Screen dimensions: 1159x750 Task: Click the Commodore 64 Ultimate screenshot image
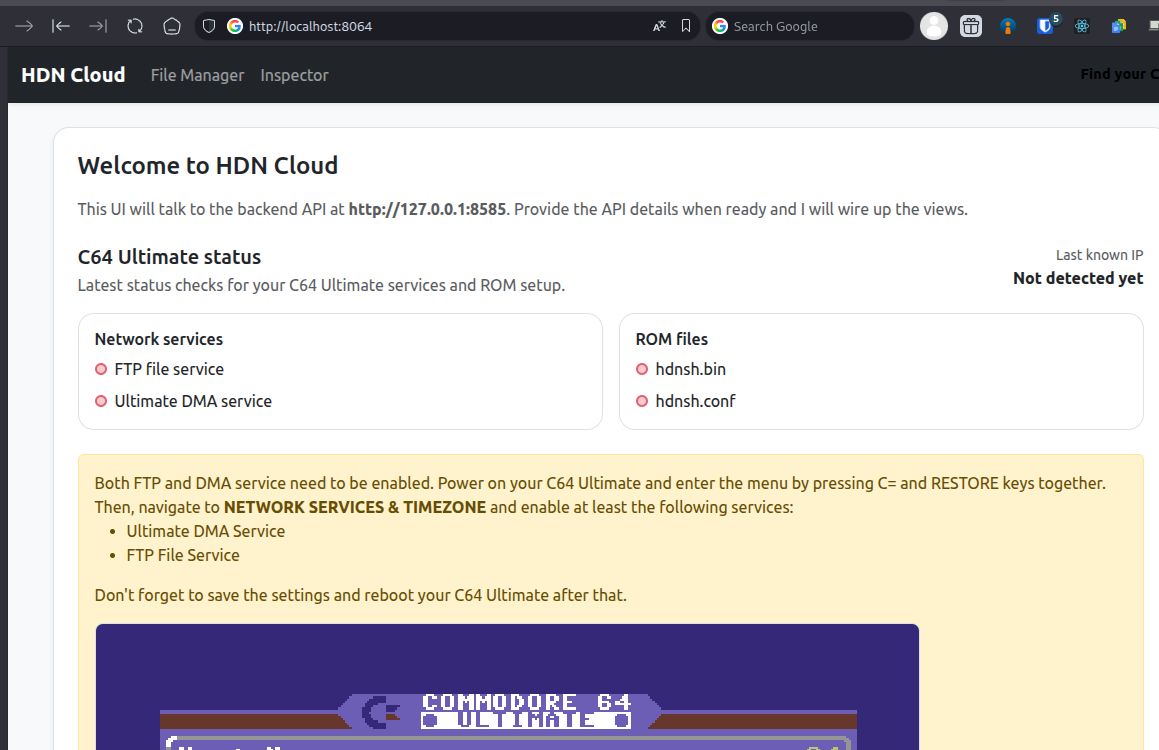506,690
